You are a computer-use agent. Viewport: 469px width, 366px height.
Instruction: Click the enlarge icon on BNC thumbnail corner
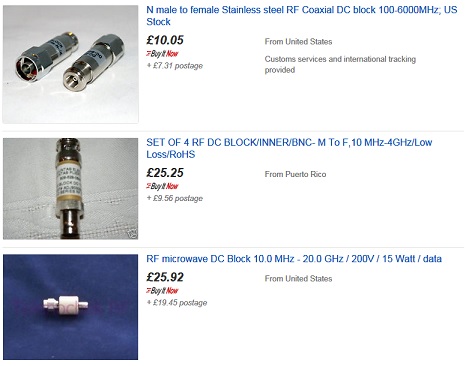click(x=134, y=235)
